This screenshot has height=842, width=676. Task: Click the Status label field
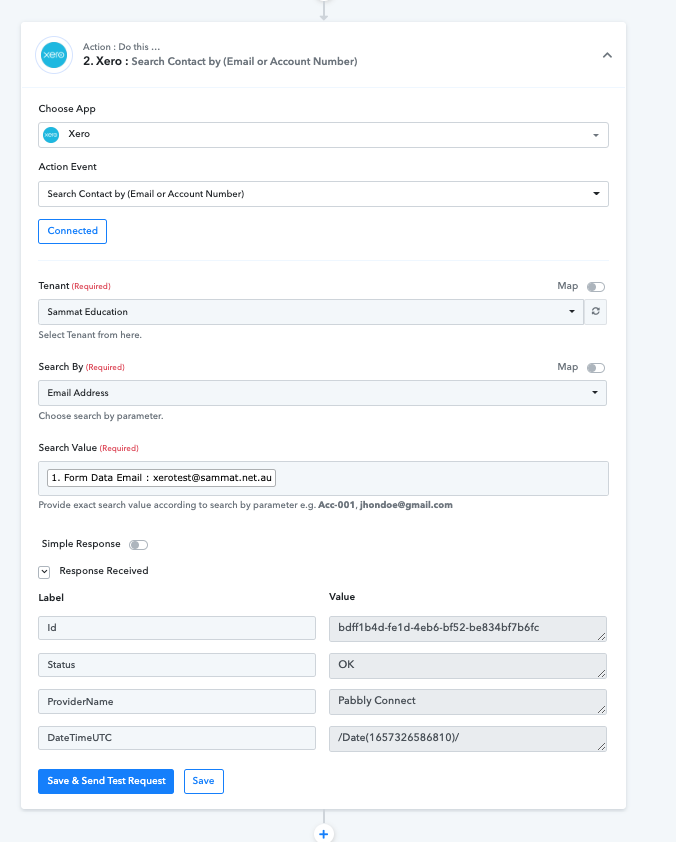tap(177, 665)
